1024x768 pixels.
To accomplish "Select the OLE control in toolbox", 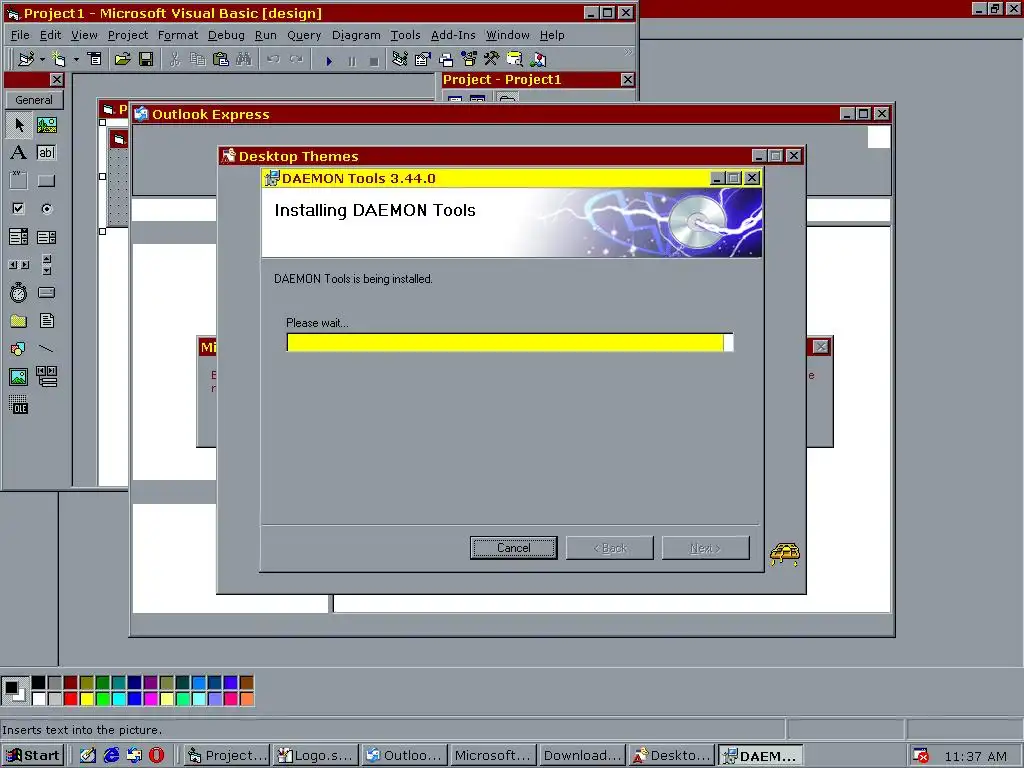I will coord(18,405).
